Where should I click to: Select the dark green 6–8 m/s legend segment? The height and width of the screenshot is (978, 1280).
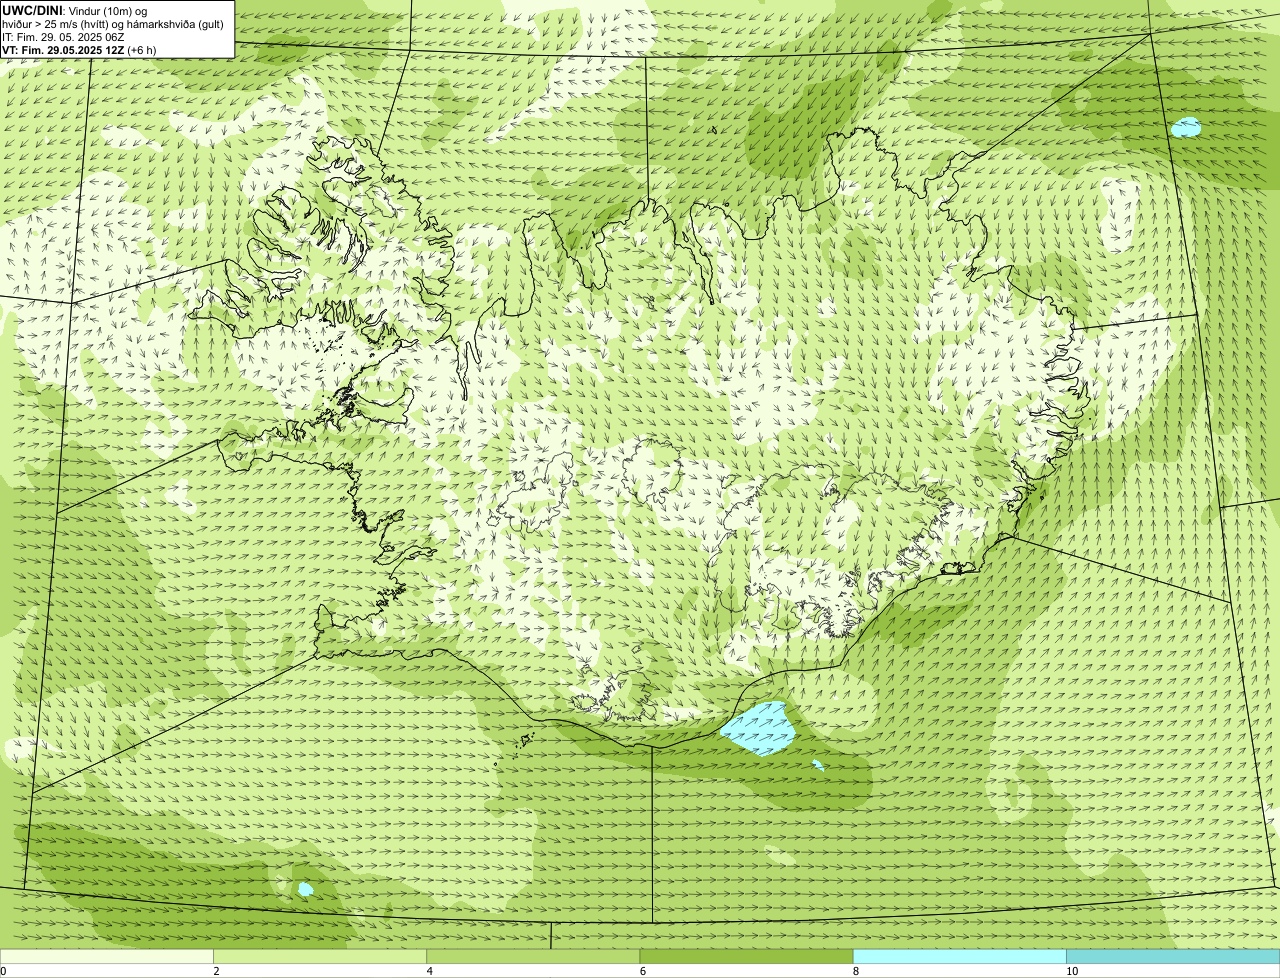tap(746, 956)
